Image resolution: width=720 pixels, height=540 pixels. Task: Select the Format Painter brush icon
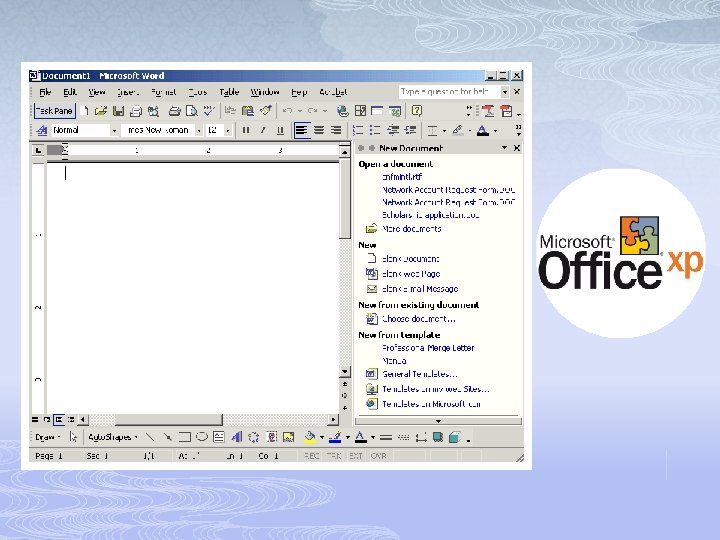(265, 111)
